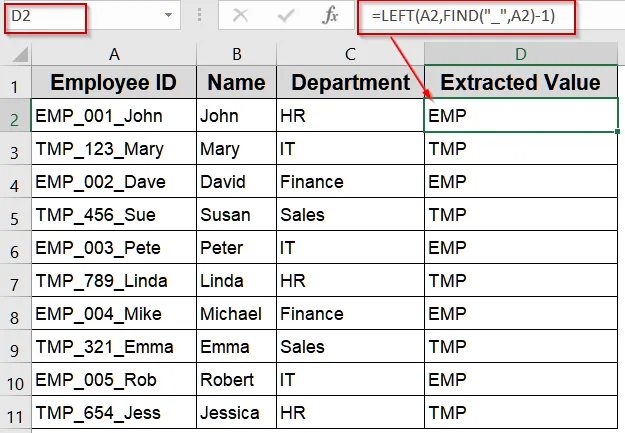Select the name cell Peter

click(x=237, y=248)
